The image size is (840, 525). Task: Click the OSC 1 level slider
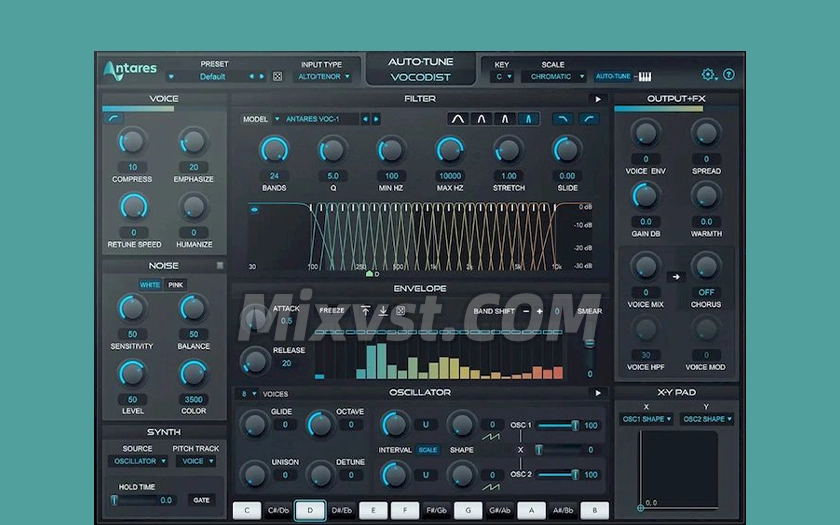tap(556, 425)
